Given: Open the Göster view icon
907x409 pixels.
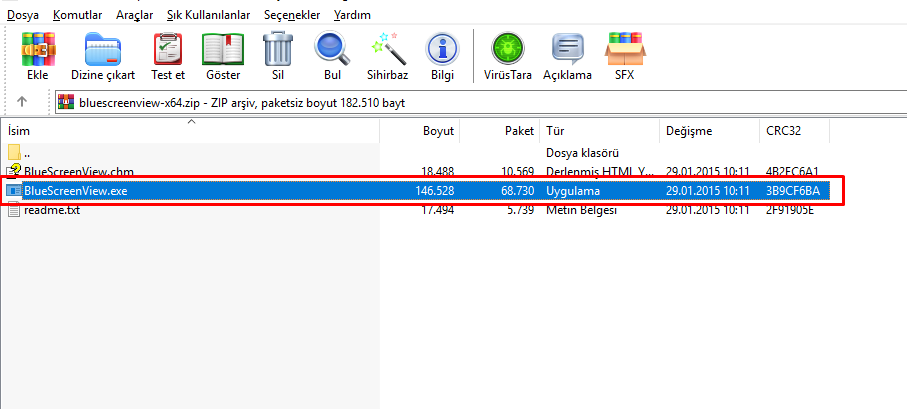Looking at the screenshot, I should [x=223, y=49].
